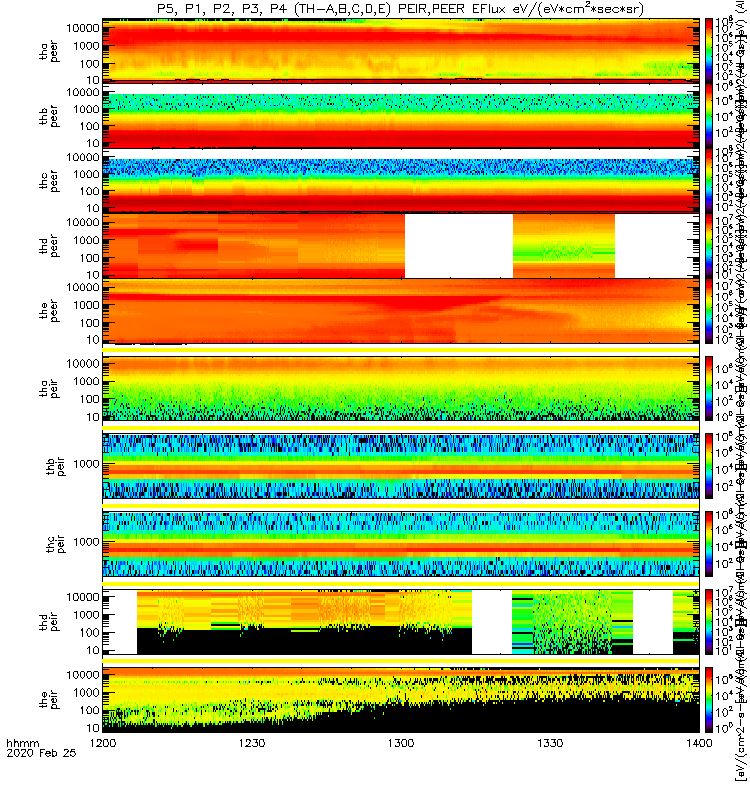Click inside the the peer spectrogram
Screen dimensions: 750x800
(401, 311)
